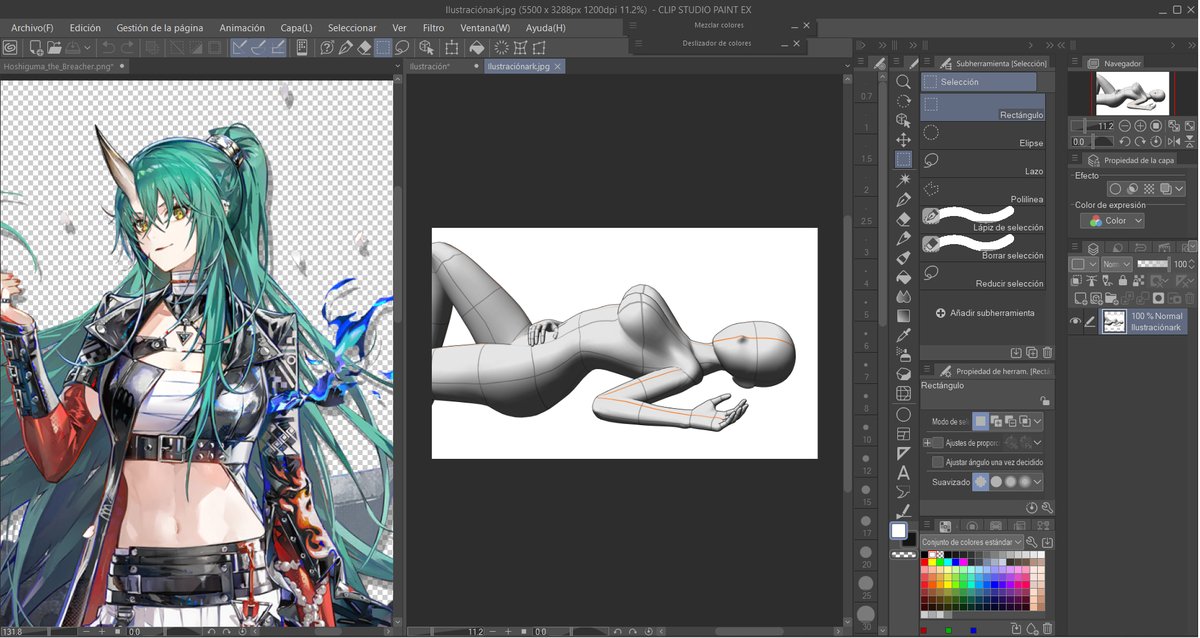The image size is (1200, 638).
Task: Click Añadir subherramienta button
Action: click(985, 313)
